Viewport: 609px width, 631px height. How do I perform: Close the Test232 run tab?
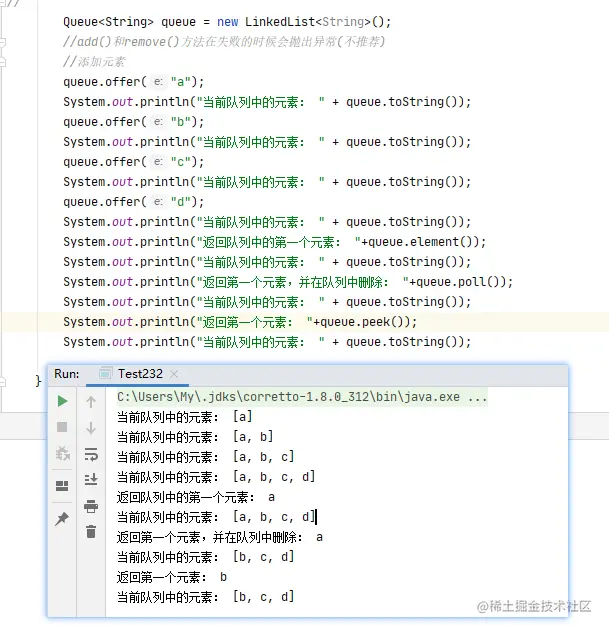click(x=174, y=374)
